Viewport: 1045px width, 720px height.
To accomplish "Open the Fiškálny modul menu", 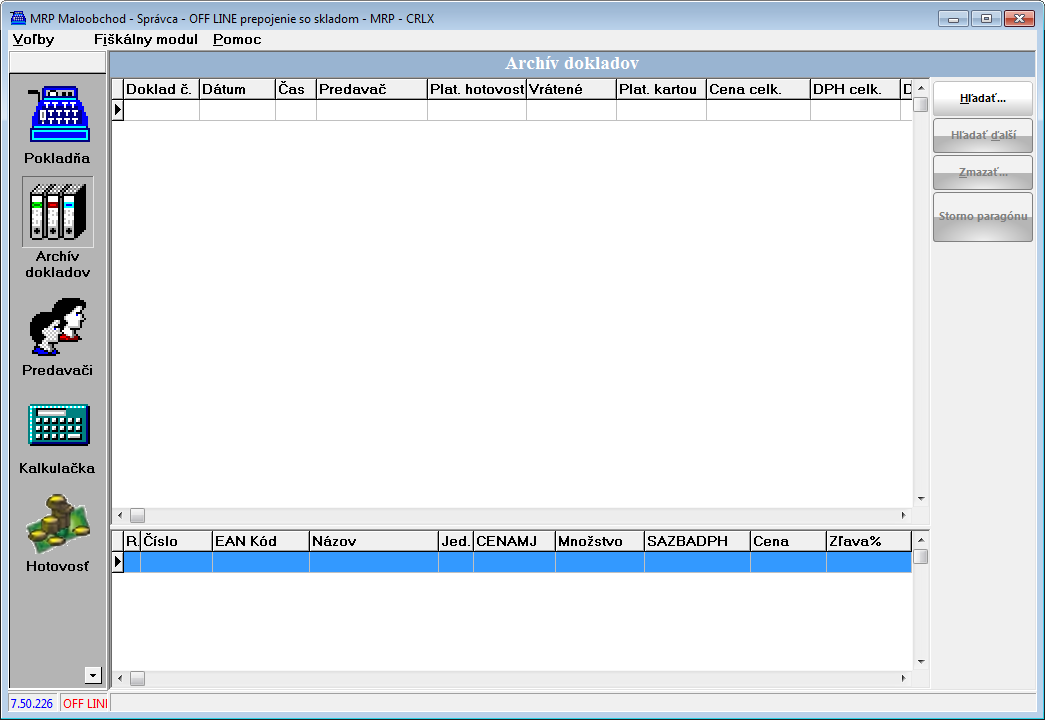I will coord(145,40).
